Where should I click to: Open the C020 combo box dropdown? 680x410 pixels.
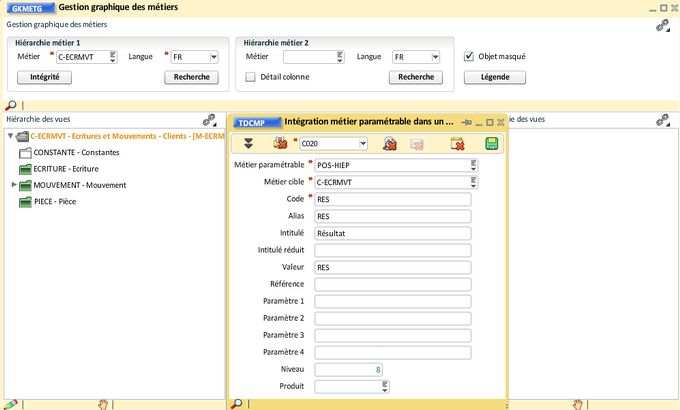(x=363, y=144)
